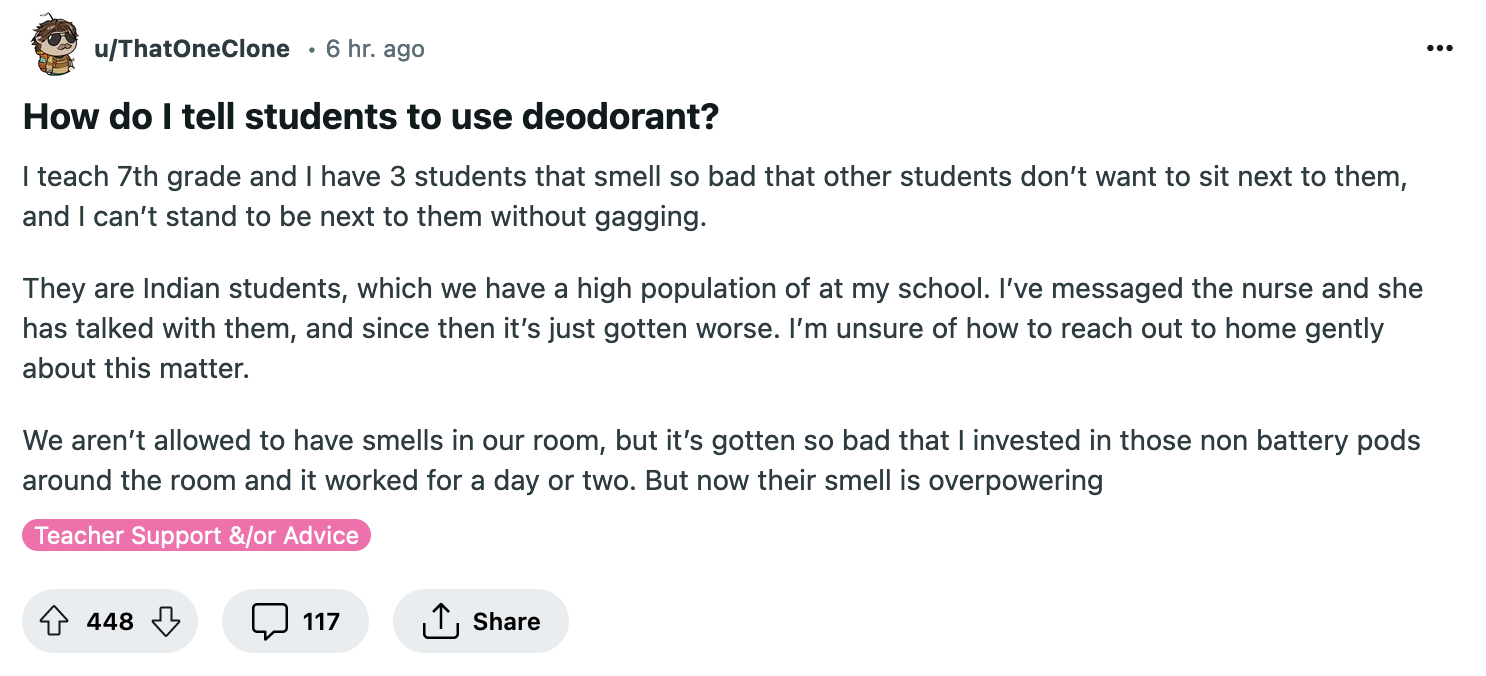Click the "6 hr. ago" timestamp

[x=375, y=49]
